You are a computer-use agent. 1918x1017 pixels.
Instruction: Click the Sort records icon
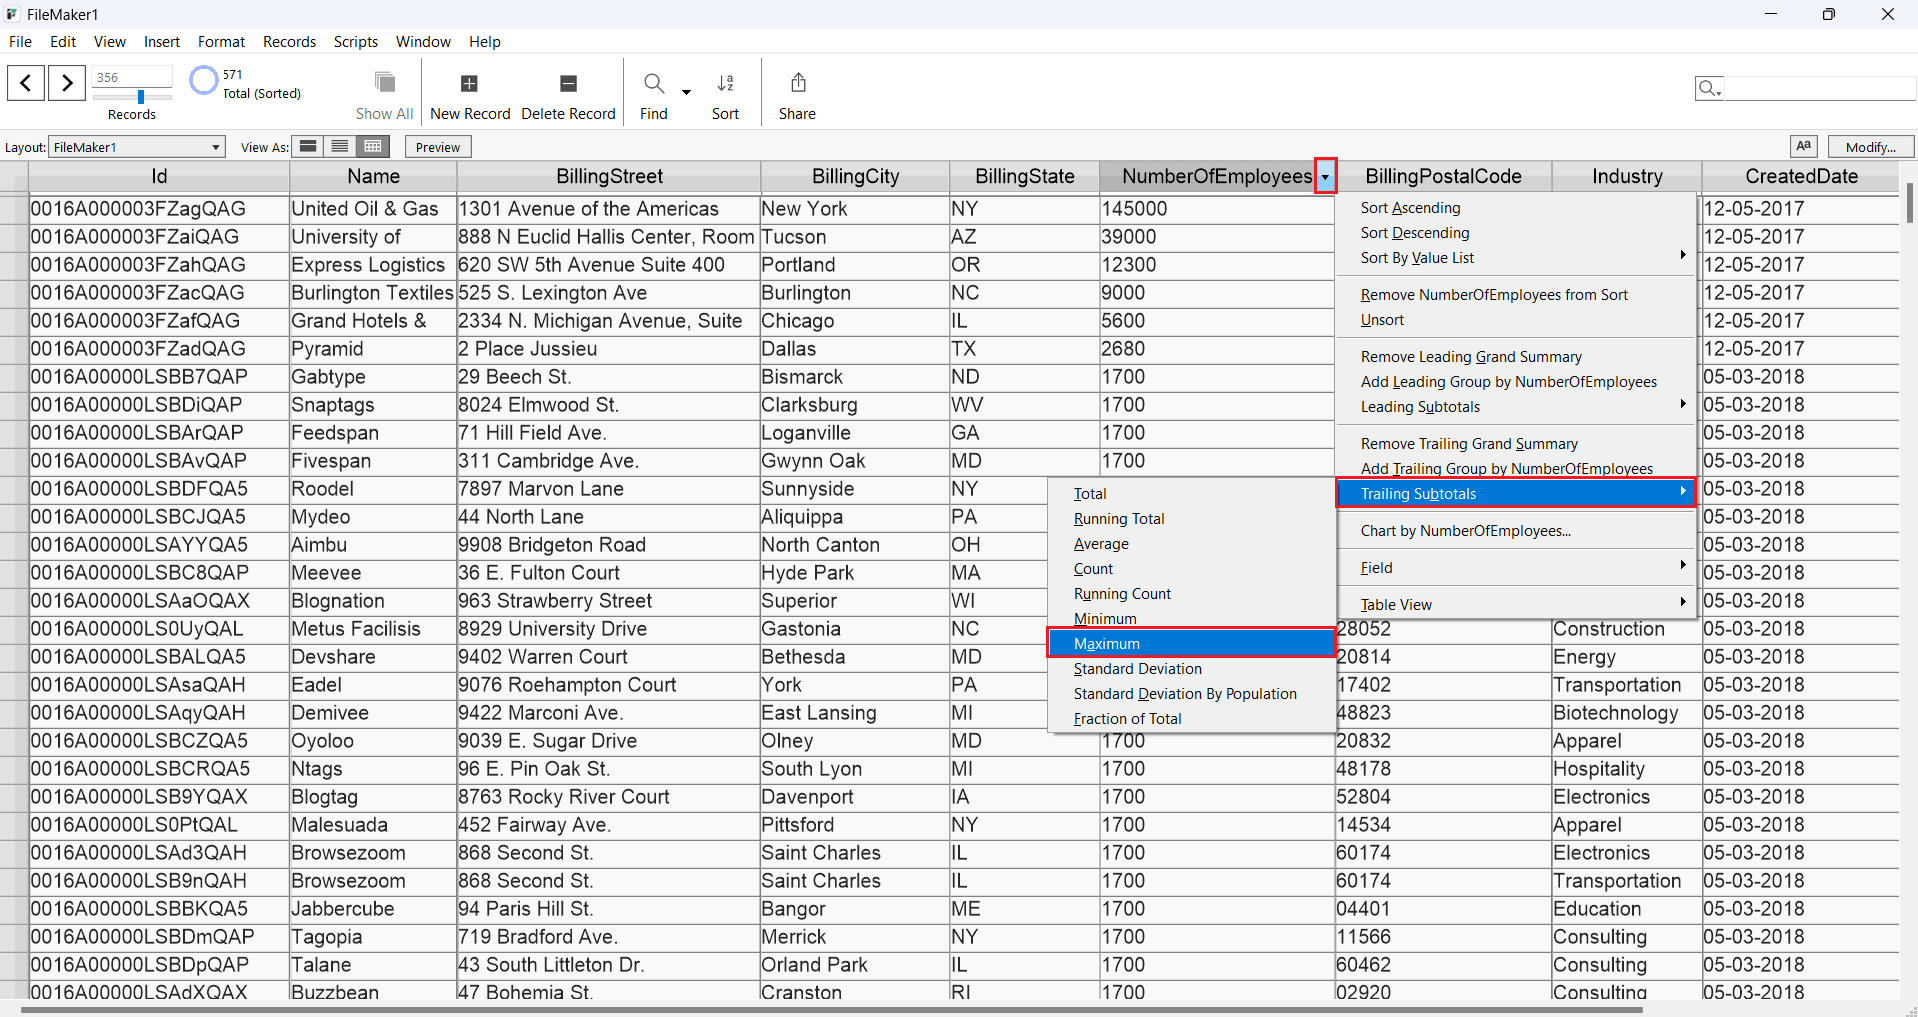[726, 84]
